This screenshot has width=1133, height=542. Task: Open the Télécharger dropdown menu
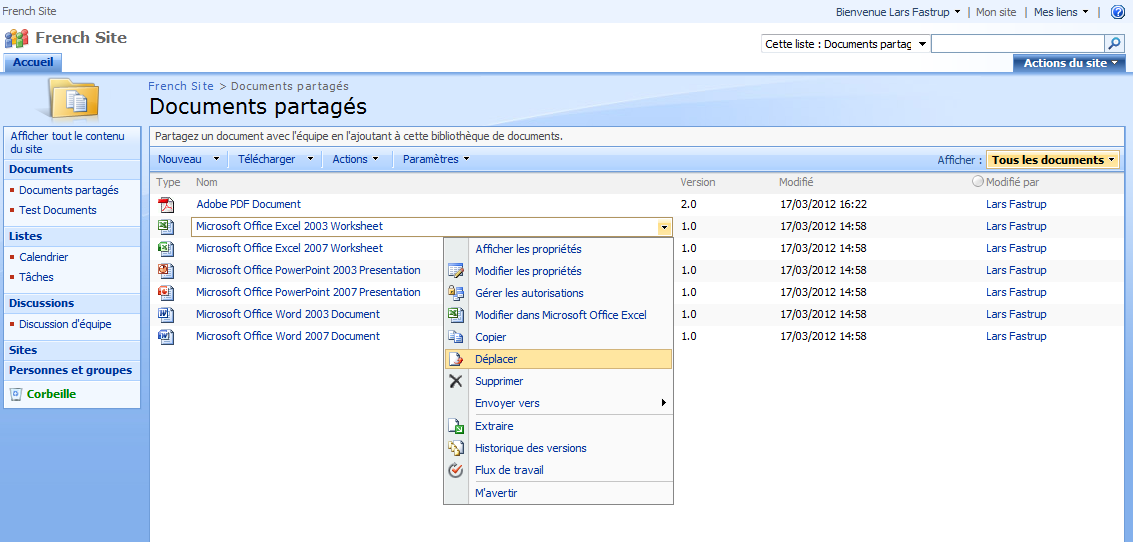pos(276,159)
